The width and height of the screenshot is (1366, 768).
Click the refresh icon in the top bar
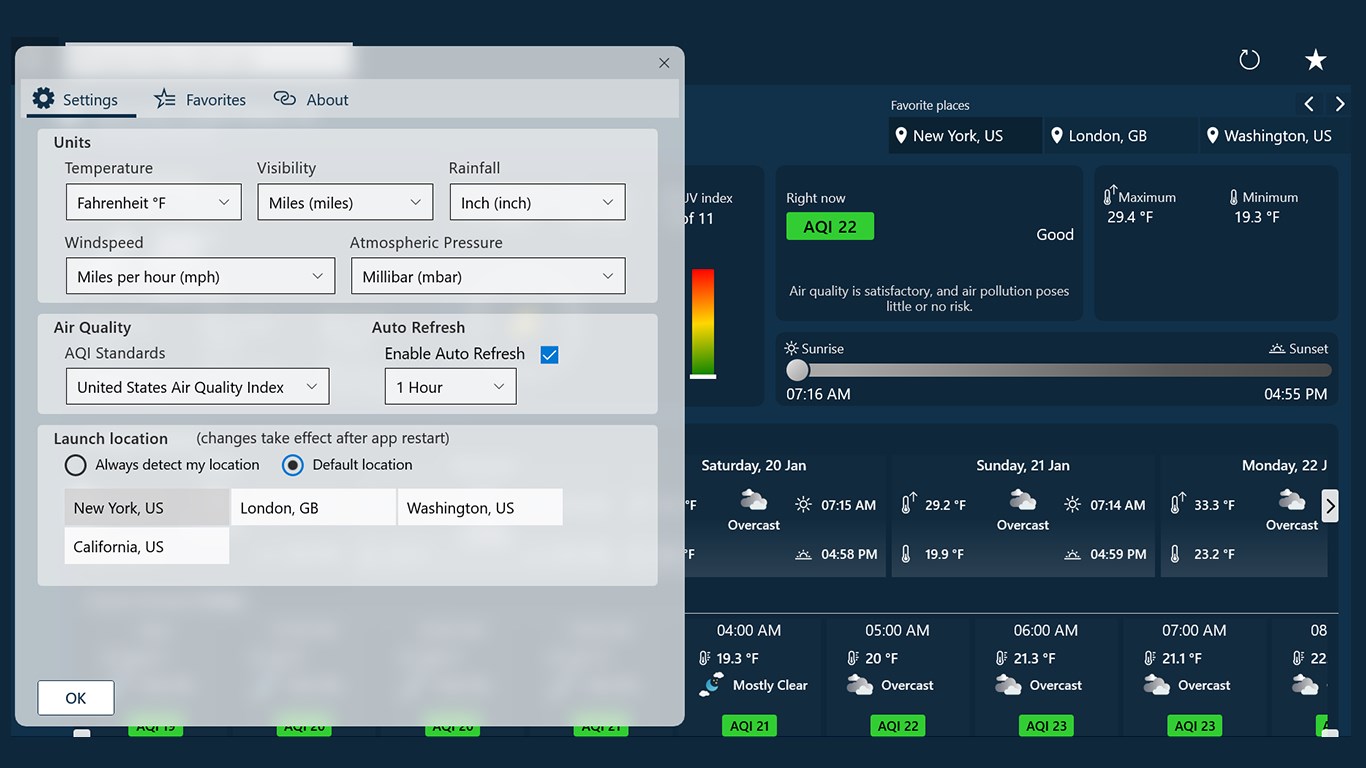pos(1249,59)
